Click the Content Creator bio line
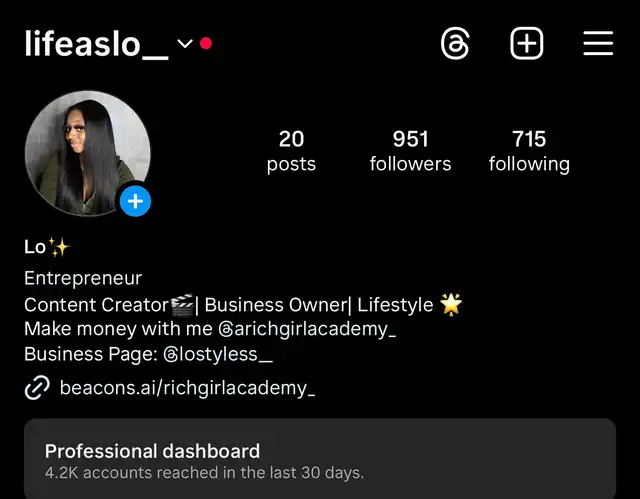The width and height of the screenshot is (640, 499). (x=243, y=305)
